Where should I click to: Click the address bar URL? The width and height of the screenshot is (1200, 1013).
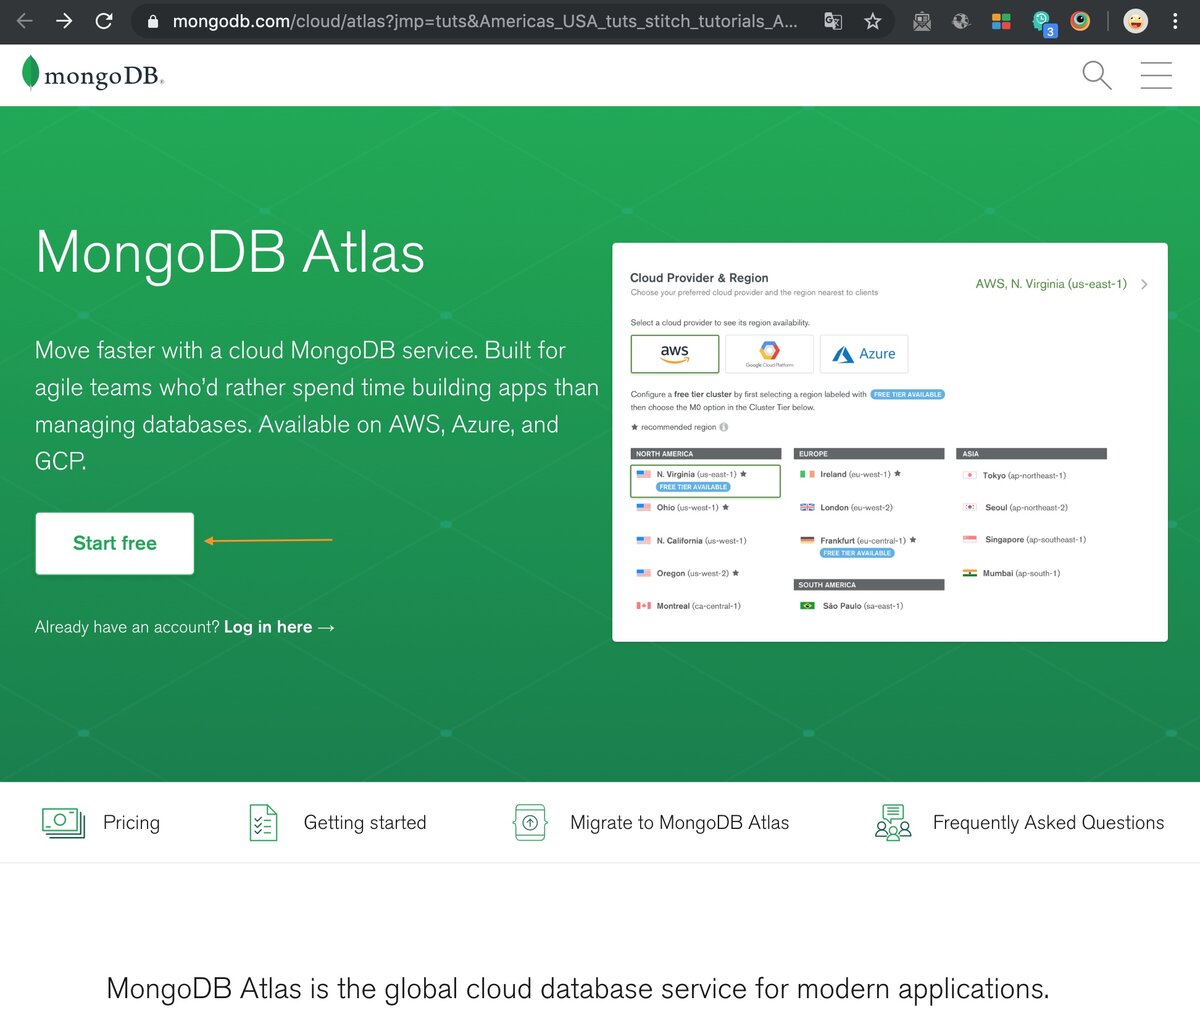[485, 21]
